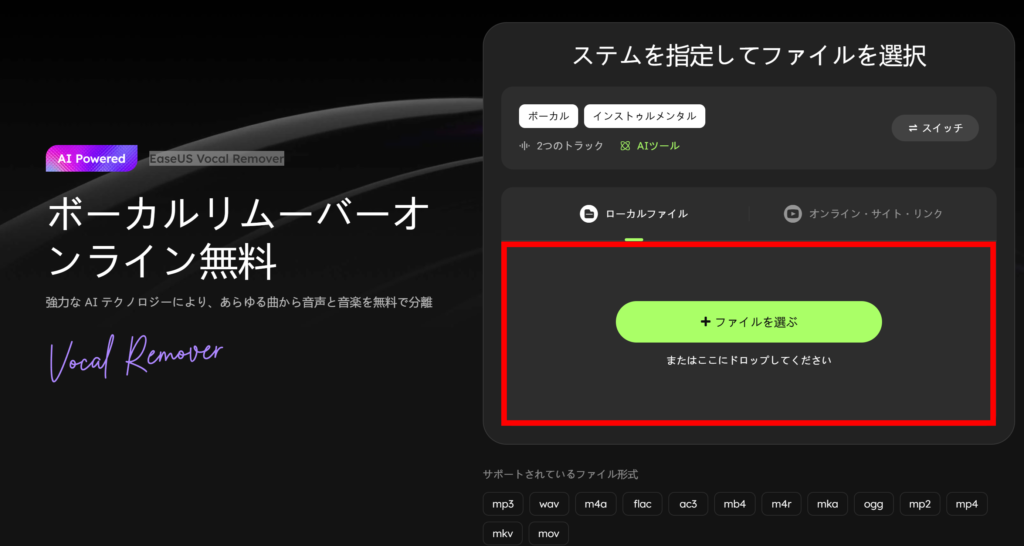
Task: Click the flac format tag
Action: (x=642, y=503)
